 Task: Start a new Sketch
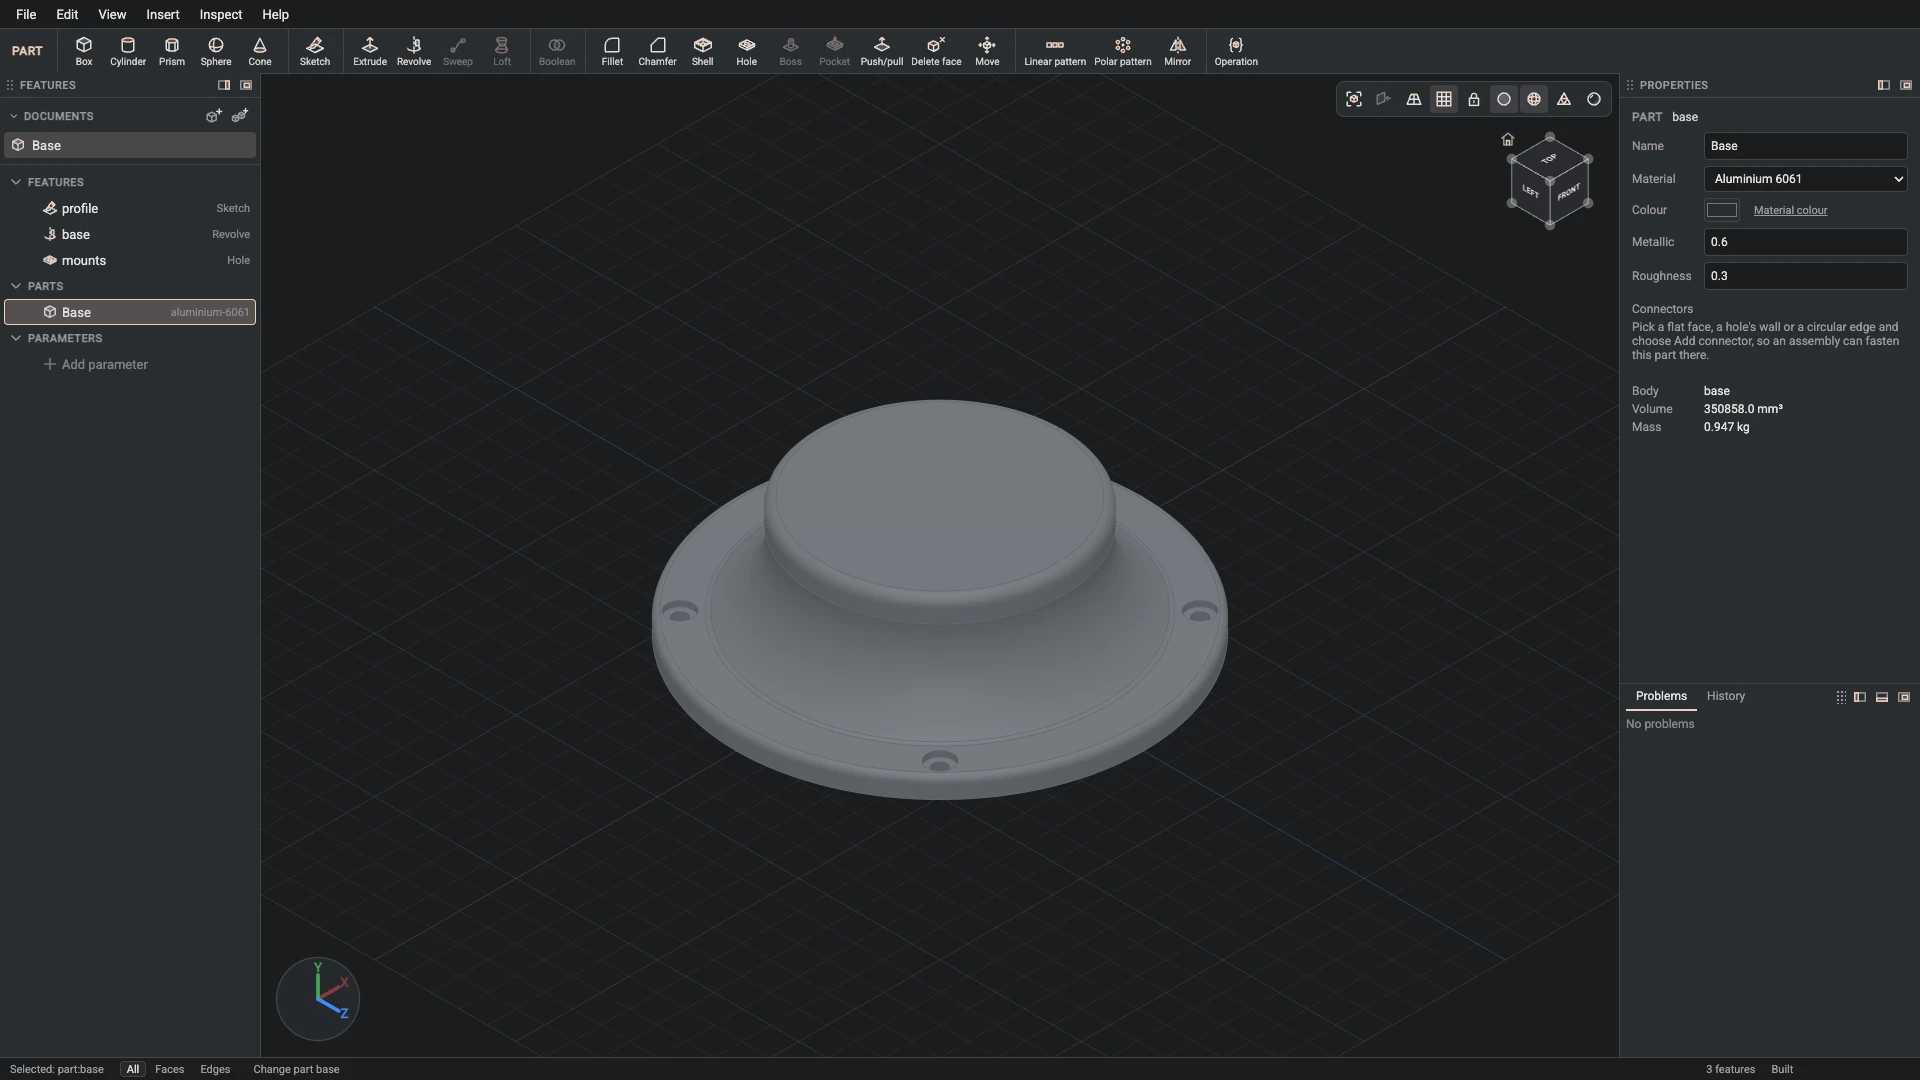pos(315,51)
